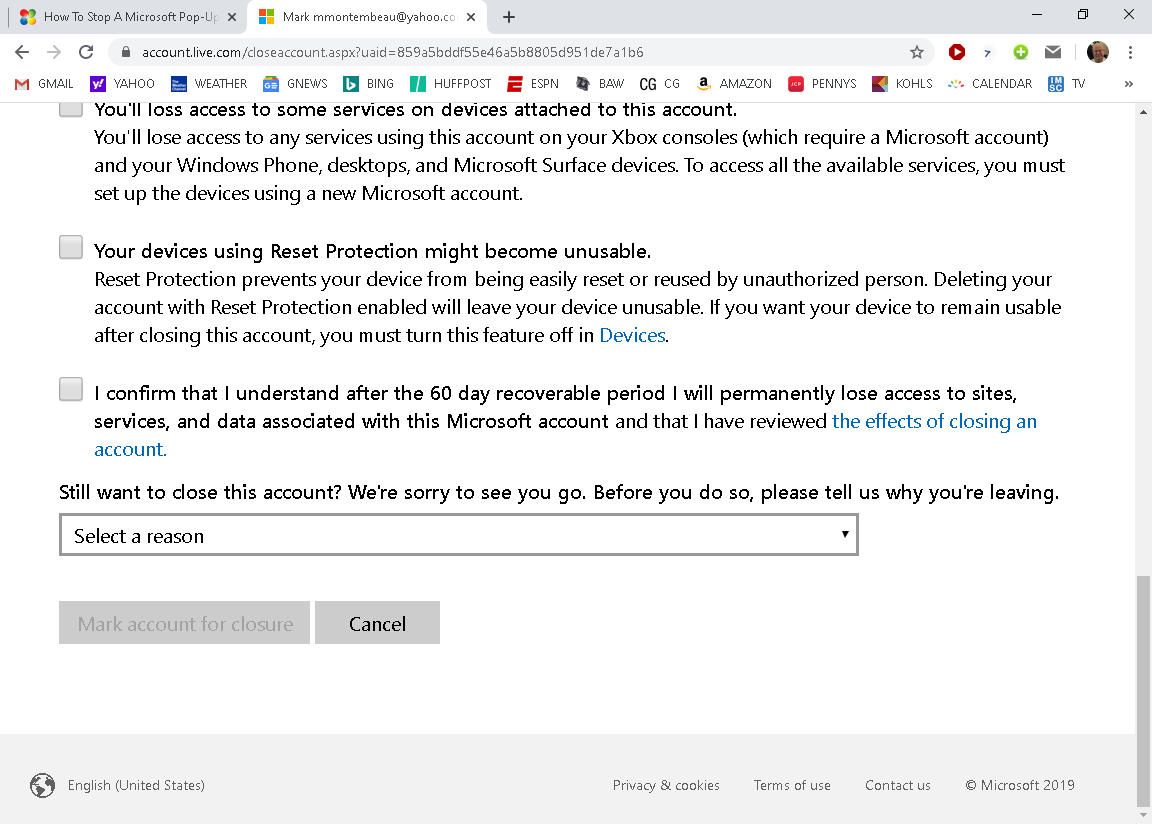The height and width of the screenshot is (824, 1152).
Task: View site info via padlock icon
Action: click(126, 52)
